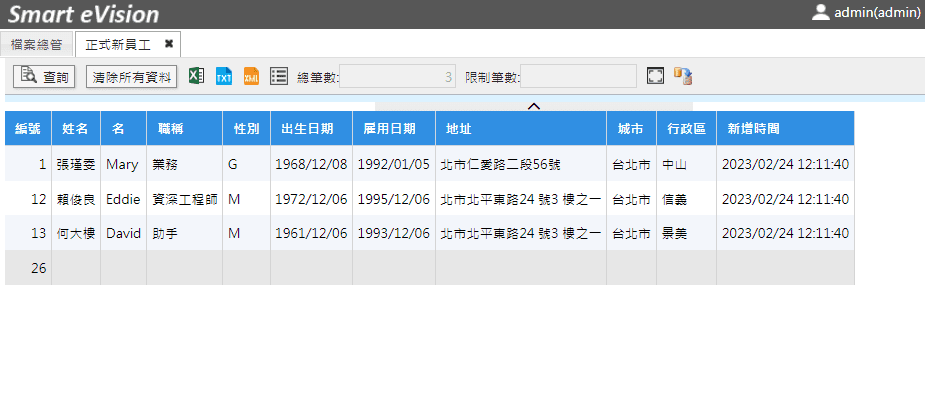Export data as TXT file icon
The image size is (925, 394).
pyautogui.click(x=224, y=76)
